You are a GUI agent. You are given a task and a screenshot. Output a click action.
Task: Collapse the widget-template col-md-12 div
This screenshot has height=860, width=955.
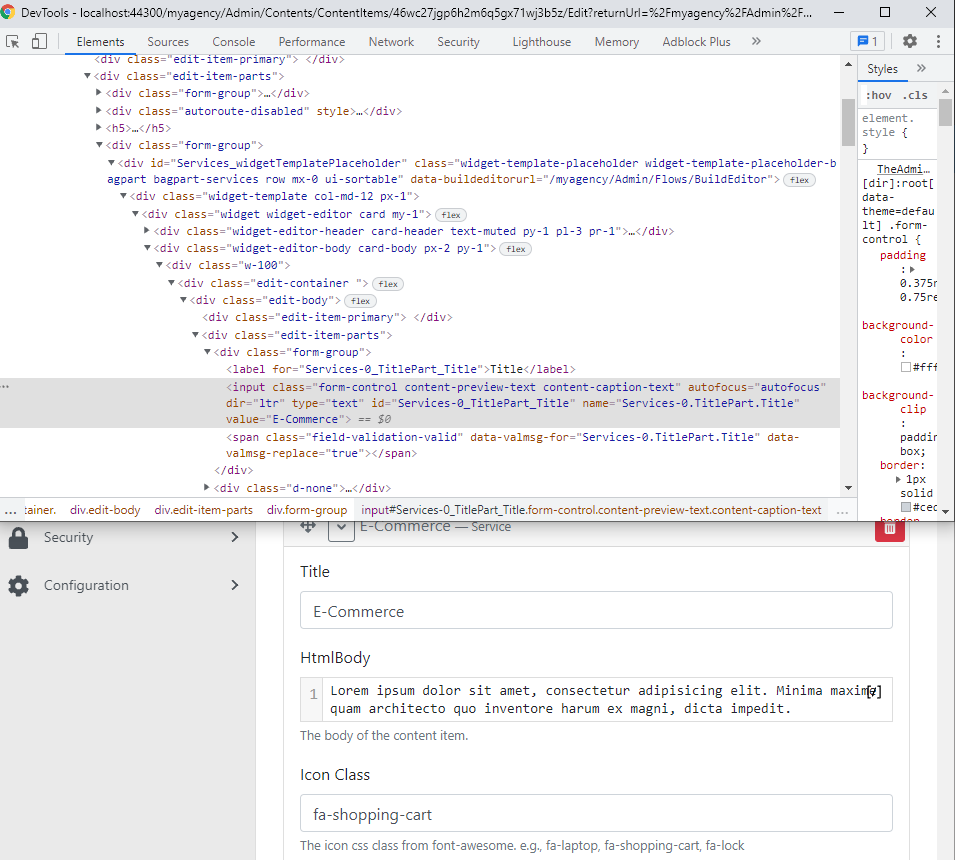pos(123,196)
